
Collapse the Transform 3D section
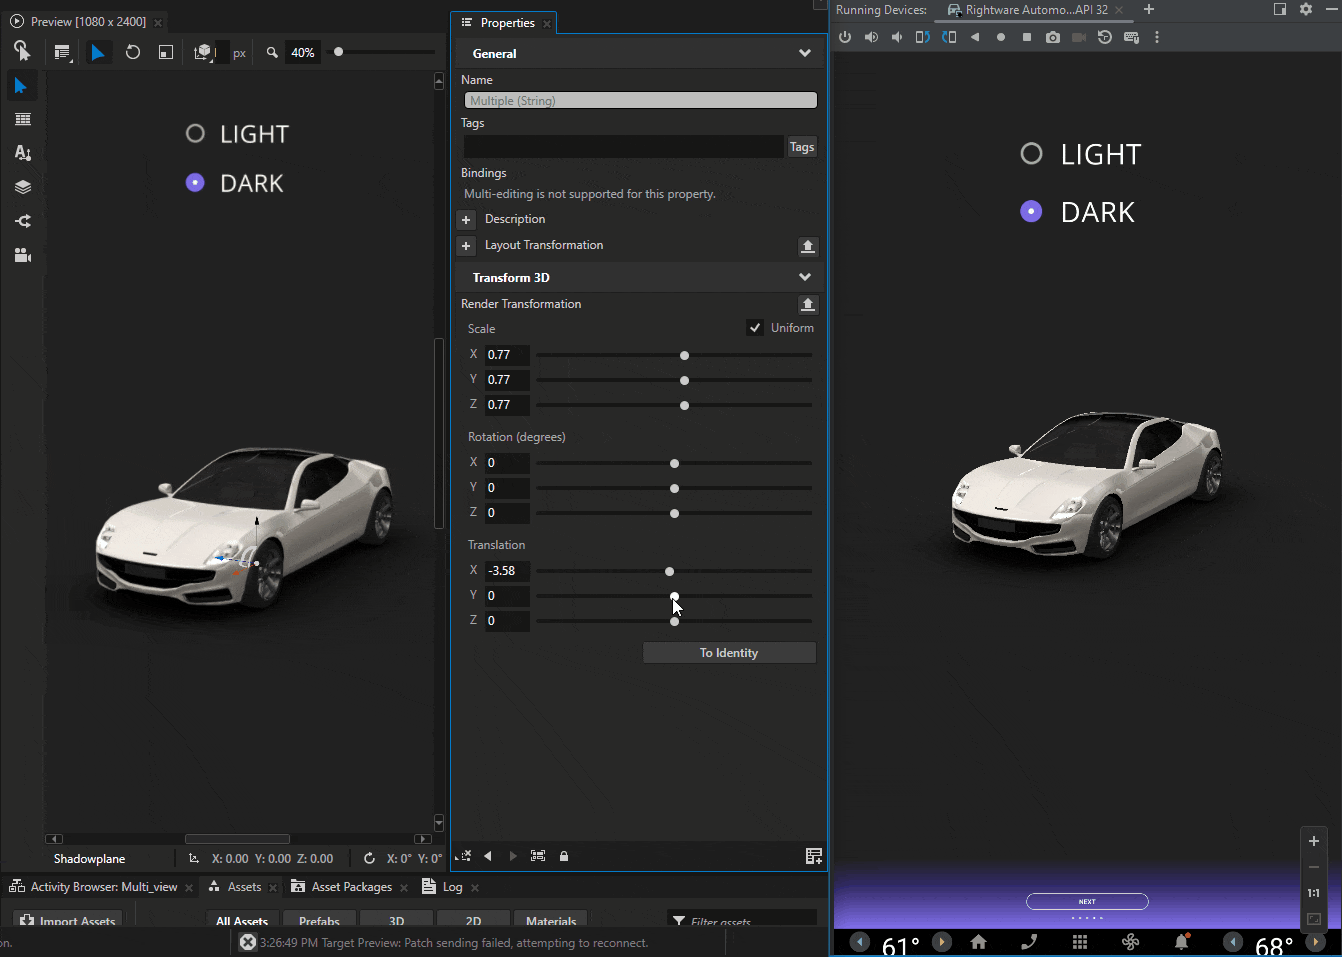click(x=805, y=277)
